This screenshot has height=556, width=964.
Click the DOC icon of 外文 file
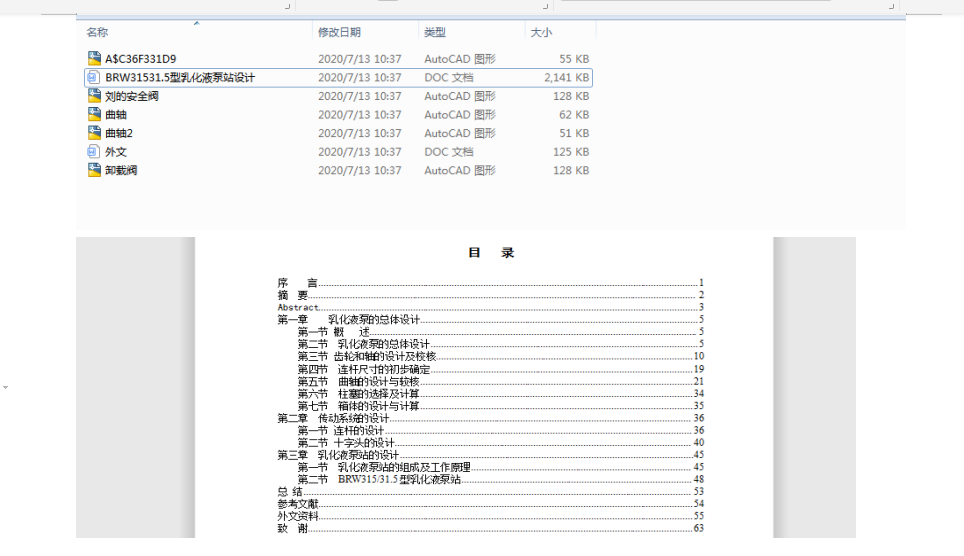coord(93,151)
